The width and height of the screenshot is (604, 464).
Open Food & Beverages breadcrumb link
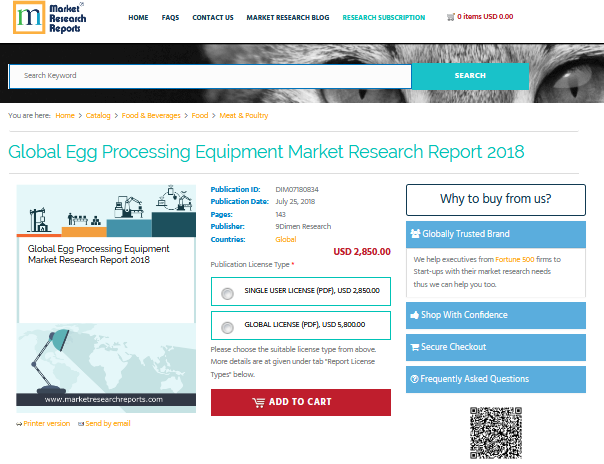(151, 116)
